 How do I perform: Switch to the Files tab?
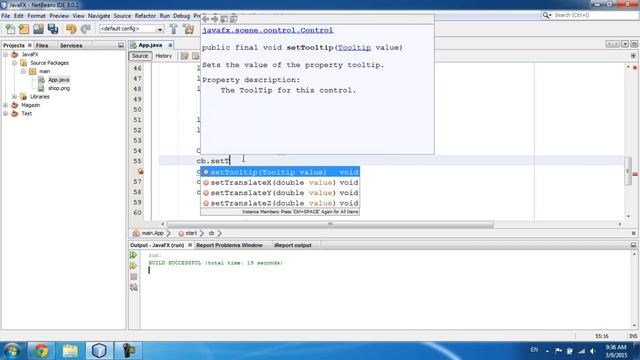click(42, 45)
